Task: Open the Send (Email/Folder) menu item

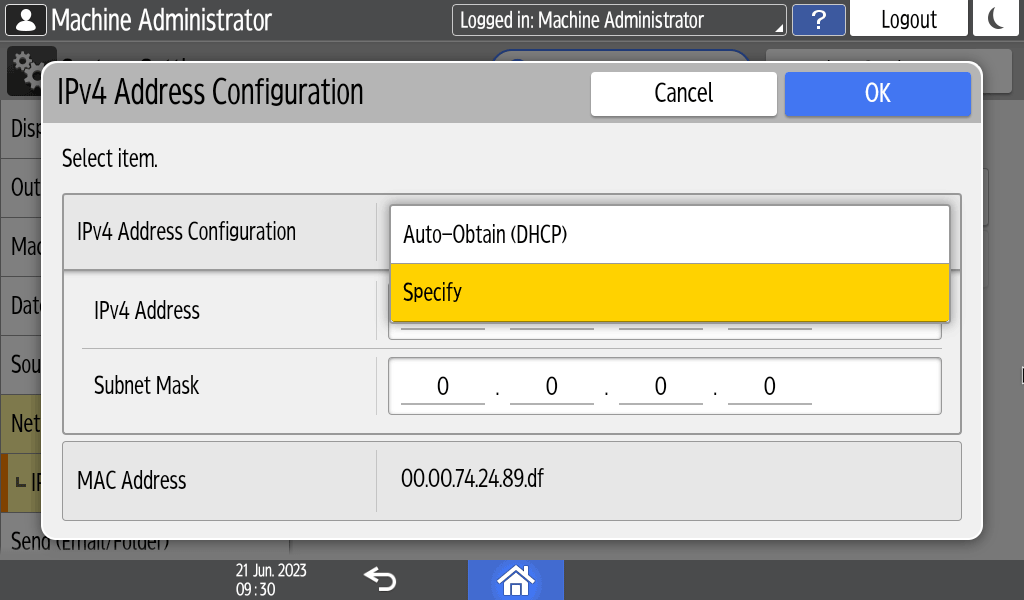Action: point(90,544)
